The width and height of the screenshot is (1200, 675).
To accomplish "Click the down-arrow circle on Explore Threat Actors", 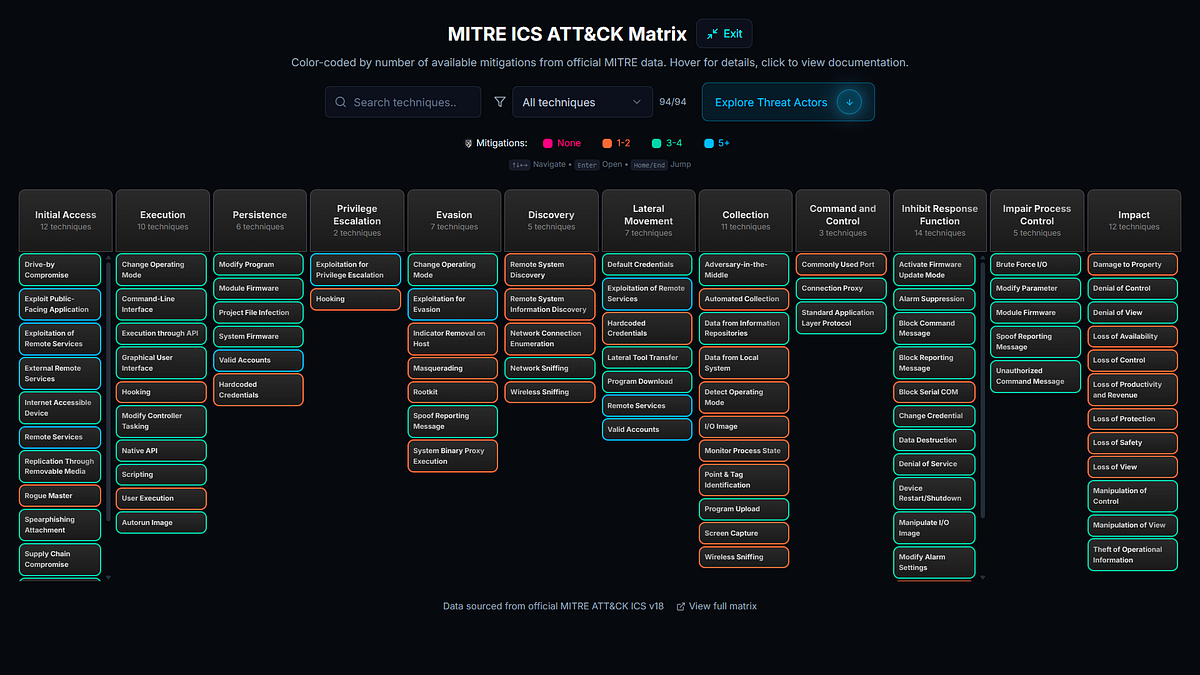I will (849, 102).
